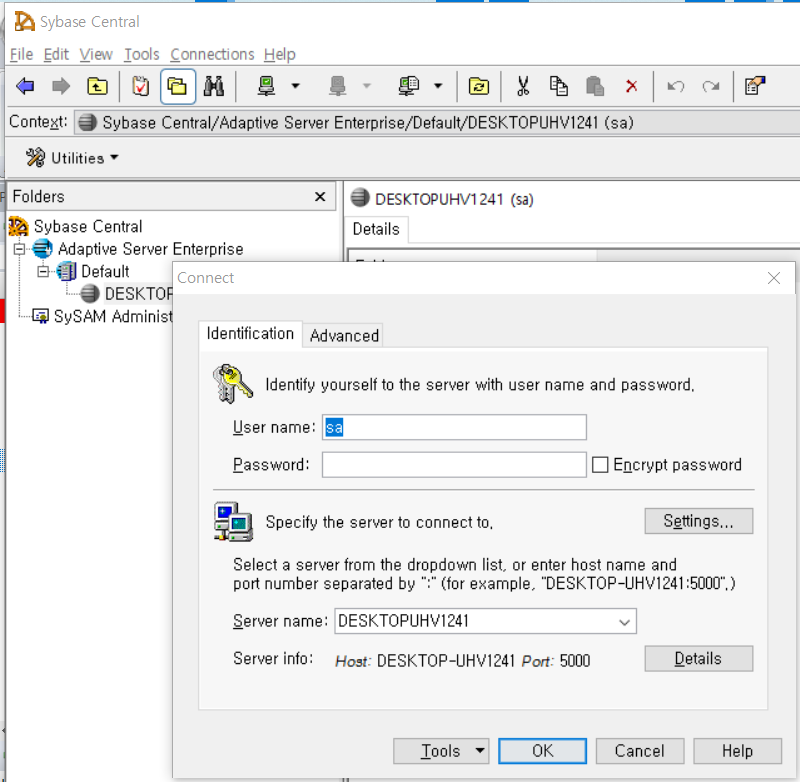Click Cancel in Connect dialog
800x782 pixels.
640,751
